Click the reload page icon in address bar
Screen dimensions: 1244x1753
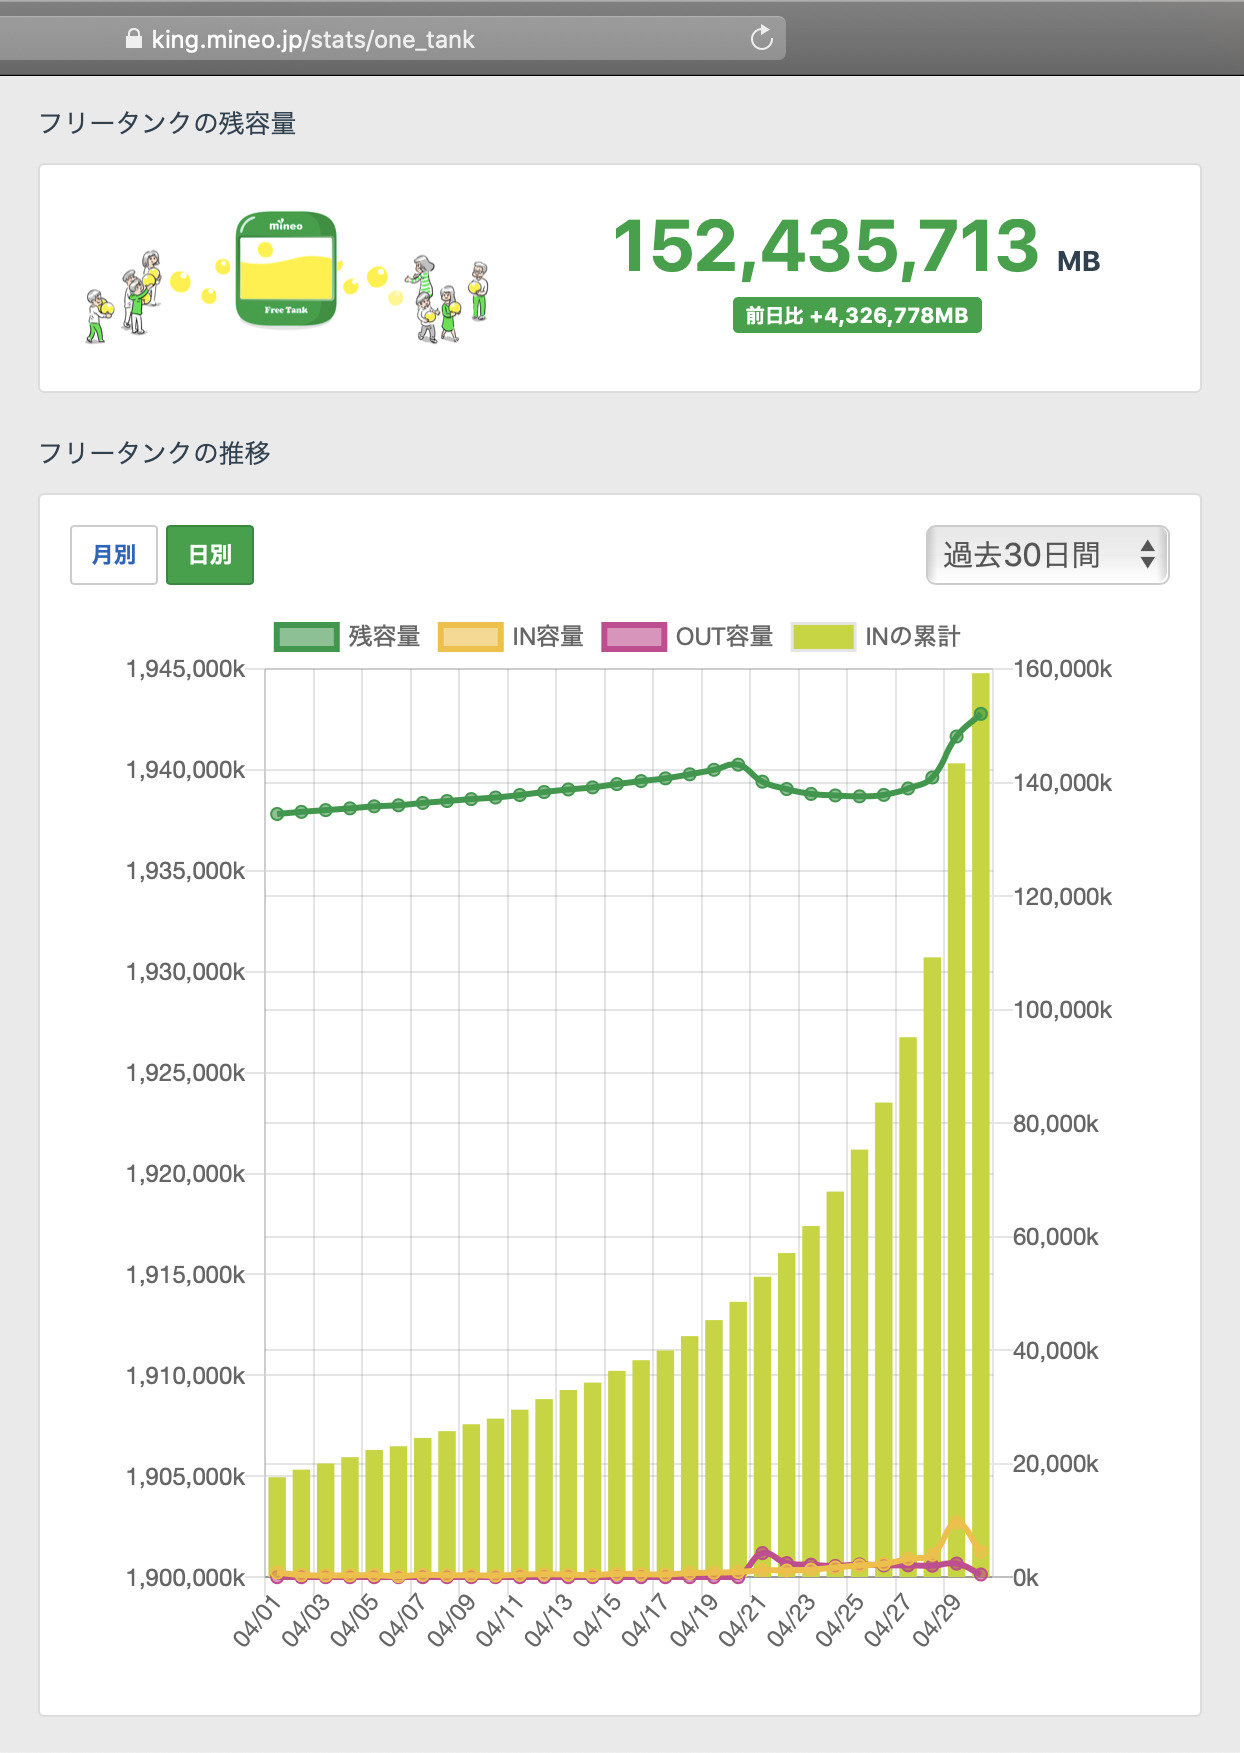pos(761,39)
